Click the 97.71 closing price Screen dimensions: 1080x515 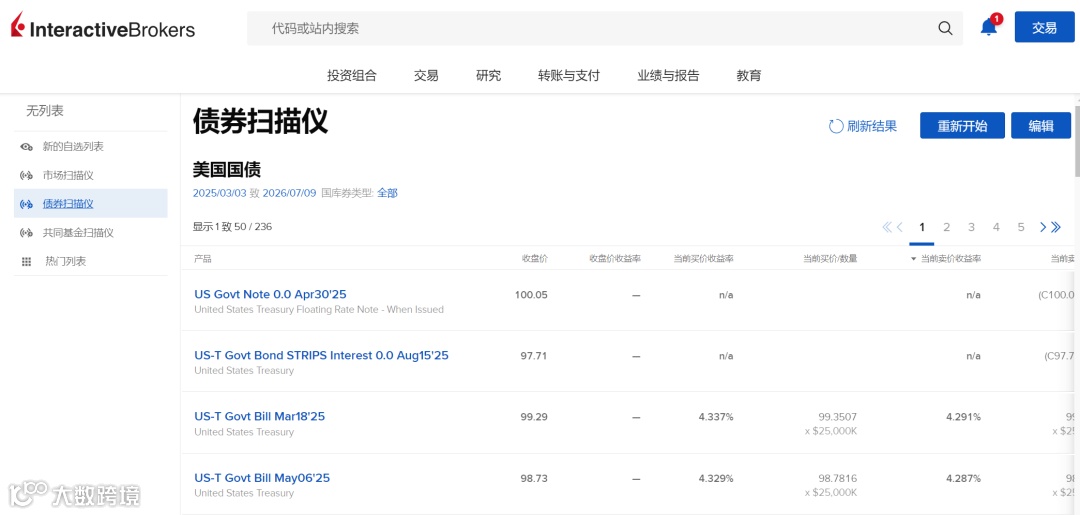534,356
